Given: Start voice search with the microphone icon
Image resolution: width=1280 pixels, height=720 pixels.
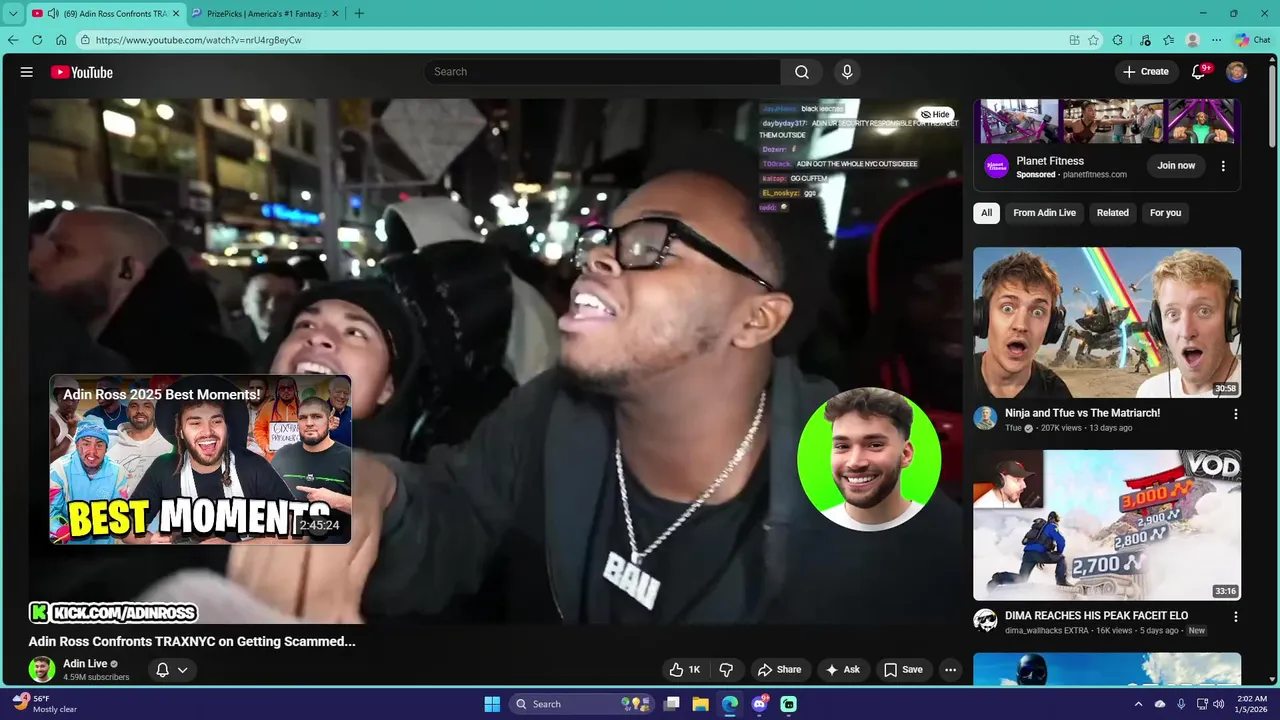Looking at the screenshot, I should tap(847, 72).
